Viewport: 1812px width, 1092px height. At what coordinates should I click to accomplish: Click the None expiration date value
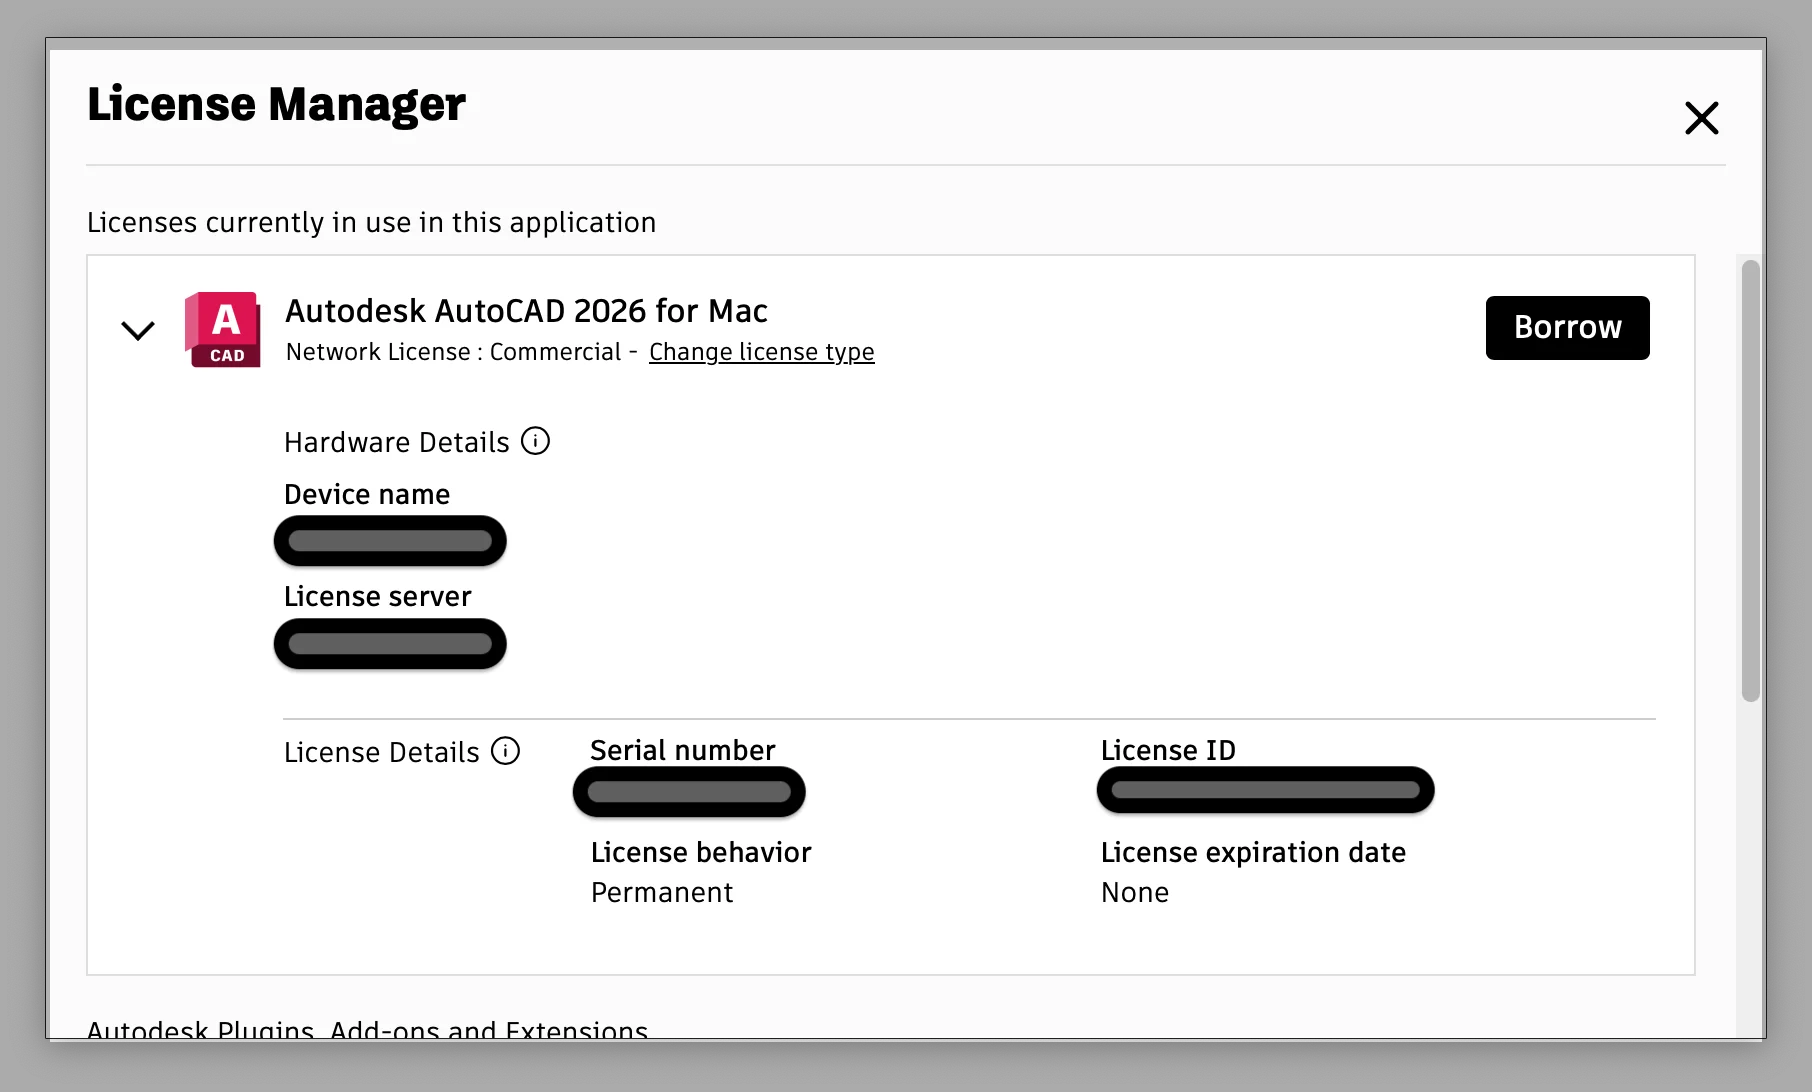[1135, 892]
